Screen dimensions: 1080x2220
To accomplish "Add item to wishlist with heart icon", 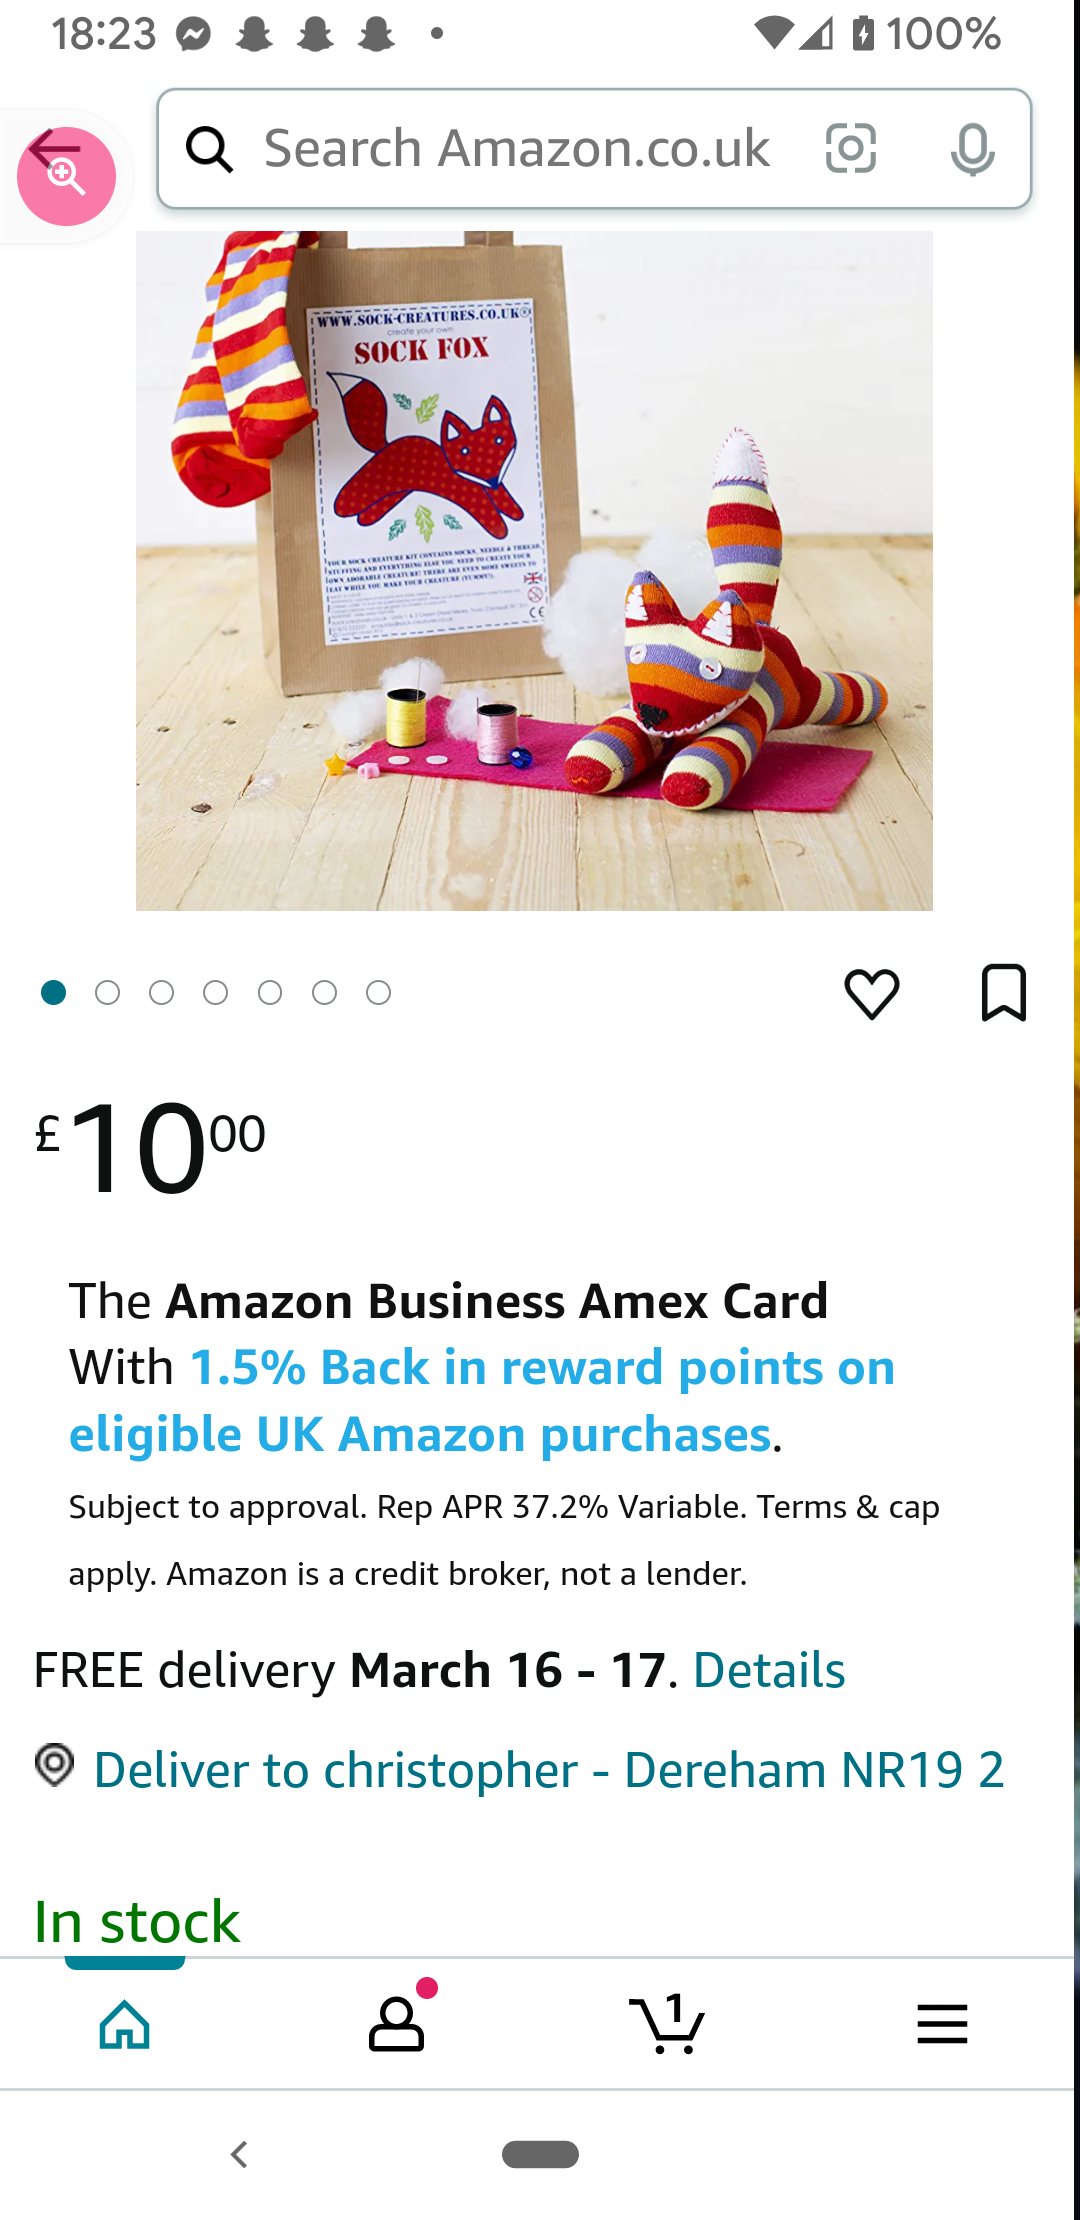I will (872, 993).
